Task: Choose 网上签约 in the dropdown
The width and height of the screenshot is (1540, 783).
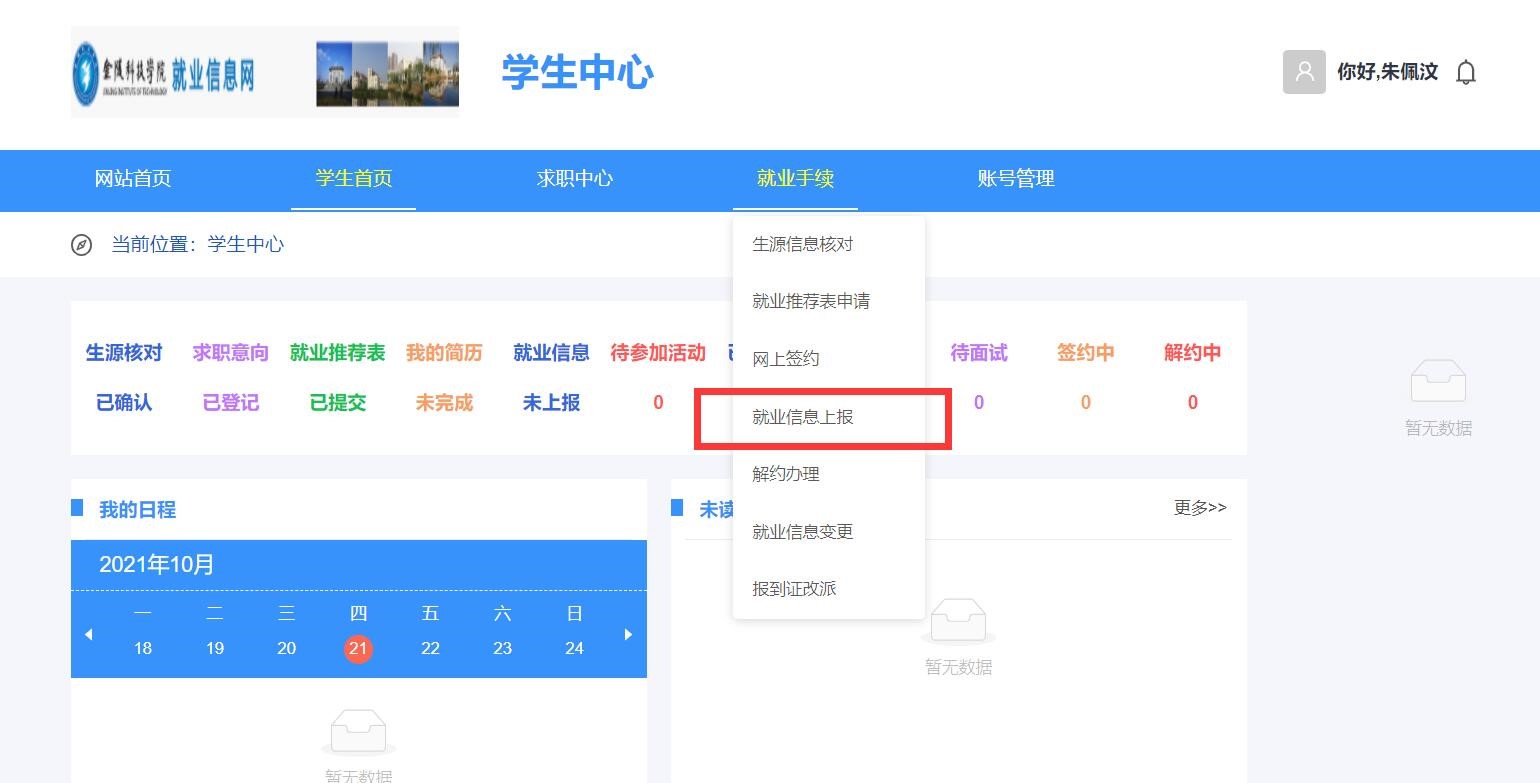Action: pyautogui.click(x=786, y=359)
